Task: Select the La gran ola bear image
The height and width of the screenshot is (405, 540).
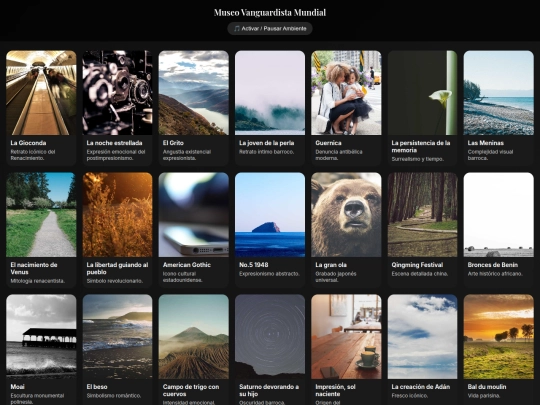Action: tap(346, 215)
